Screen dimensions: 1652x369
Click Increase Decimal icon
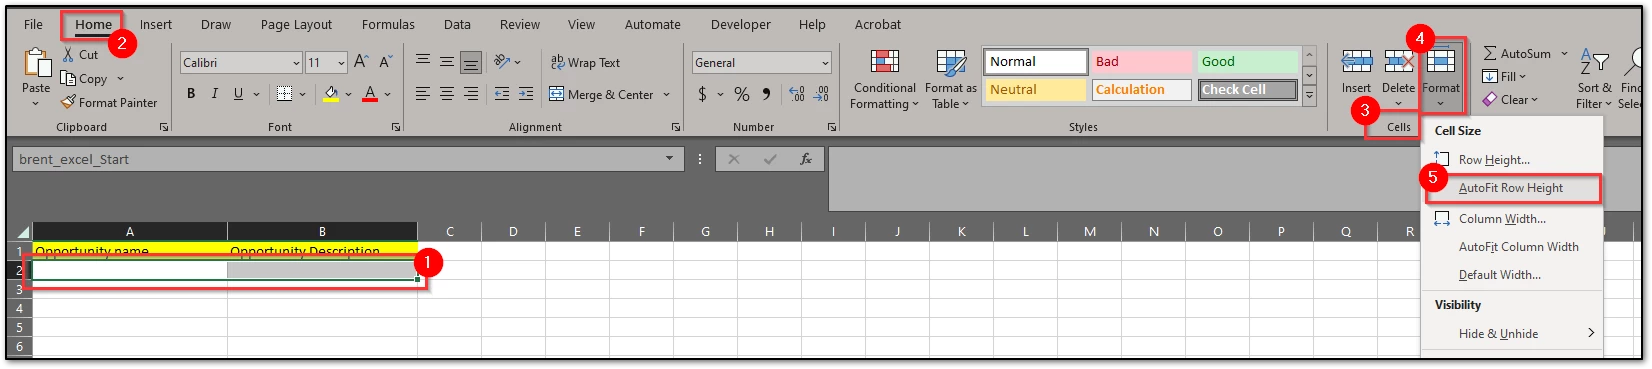[x=797, y=94]
